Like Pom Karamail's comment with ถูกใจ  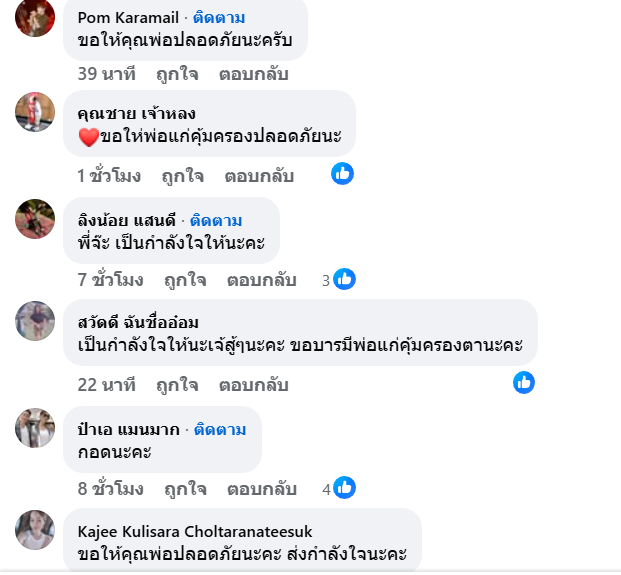(177, 74)
